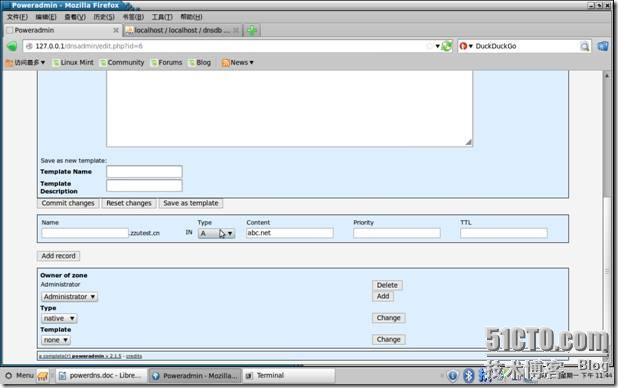
Task: Open a new tab with the green plus
Action: tap(252, 30)
